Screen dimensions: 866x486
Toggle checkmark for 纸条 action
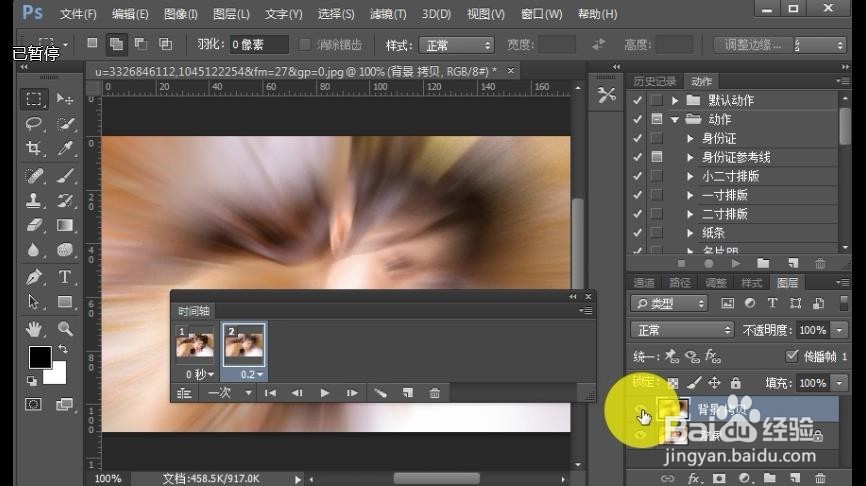coord(637,233)
